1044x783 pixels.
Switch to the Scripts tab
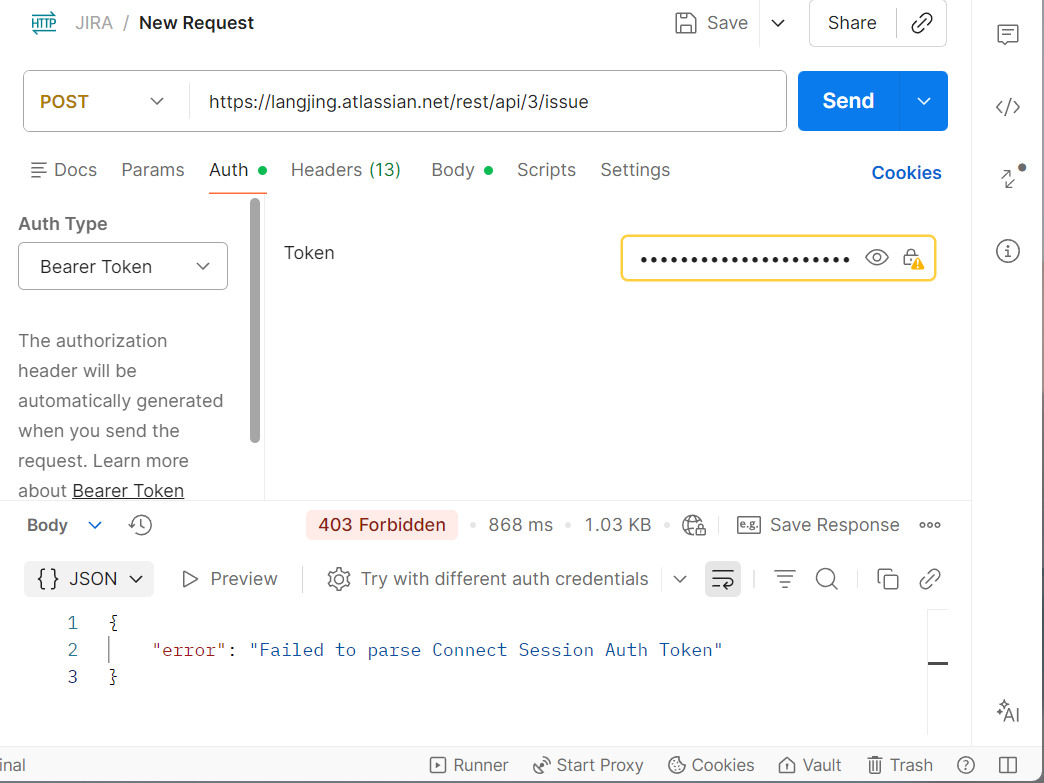click(546, 170)
